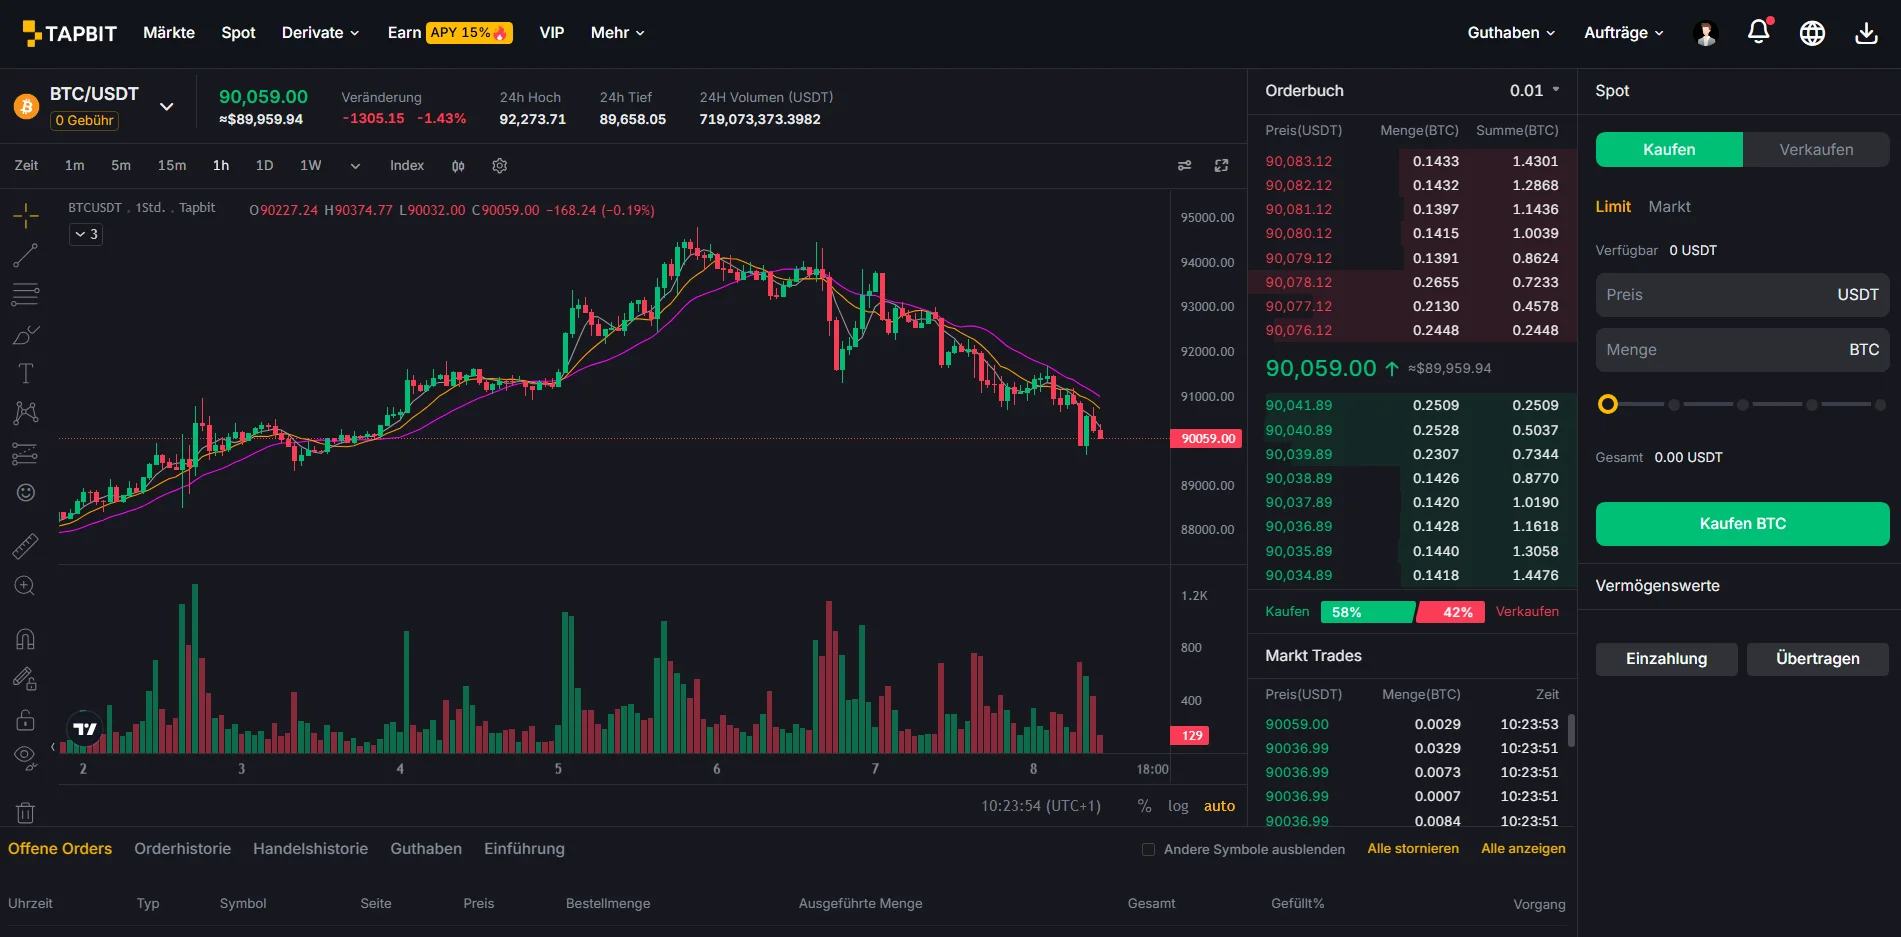Open language globe selector
This screenshot has width=1901, height=937.
(1812, 33)
